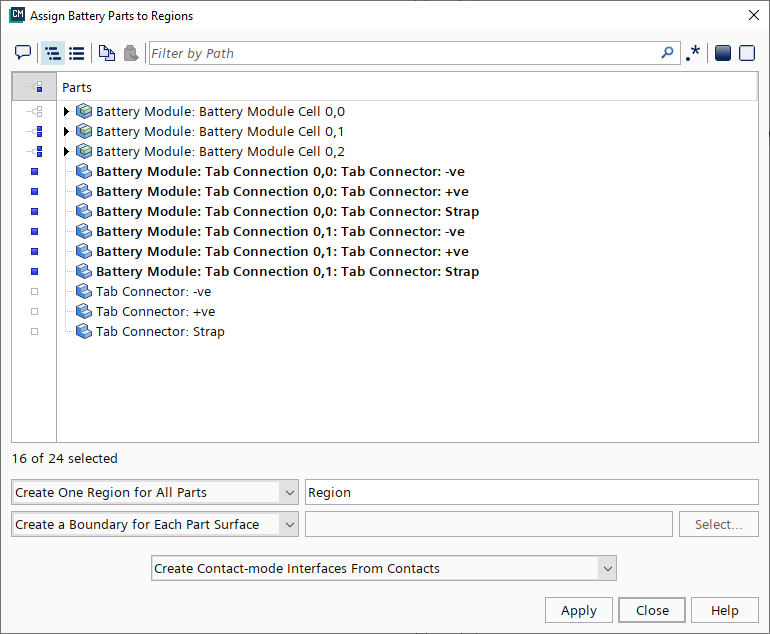
Task: Click the copy selection toolbar icon
Action: (106, 54)
